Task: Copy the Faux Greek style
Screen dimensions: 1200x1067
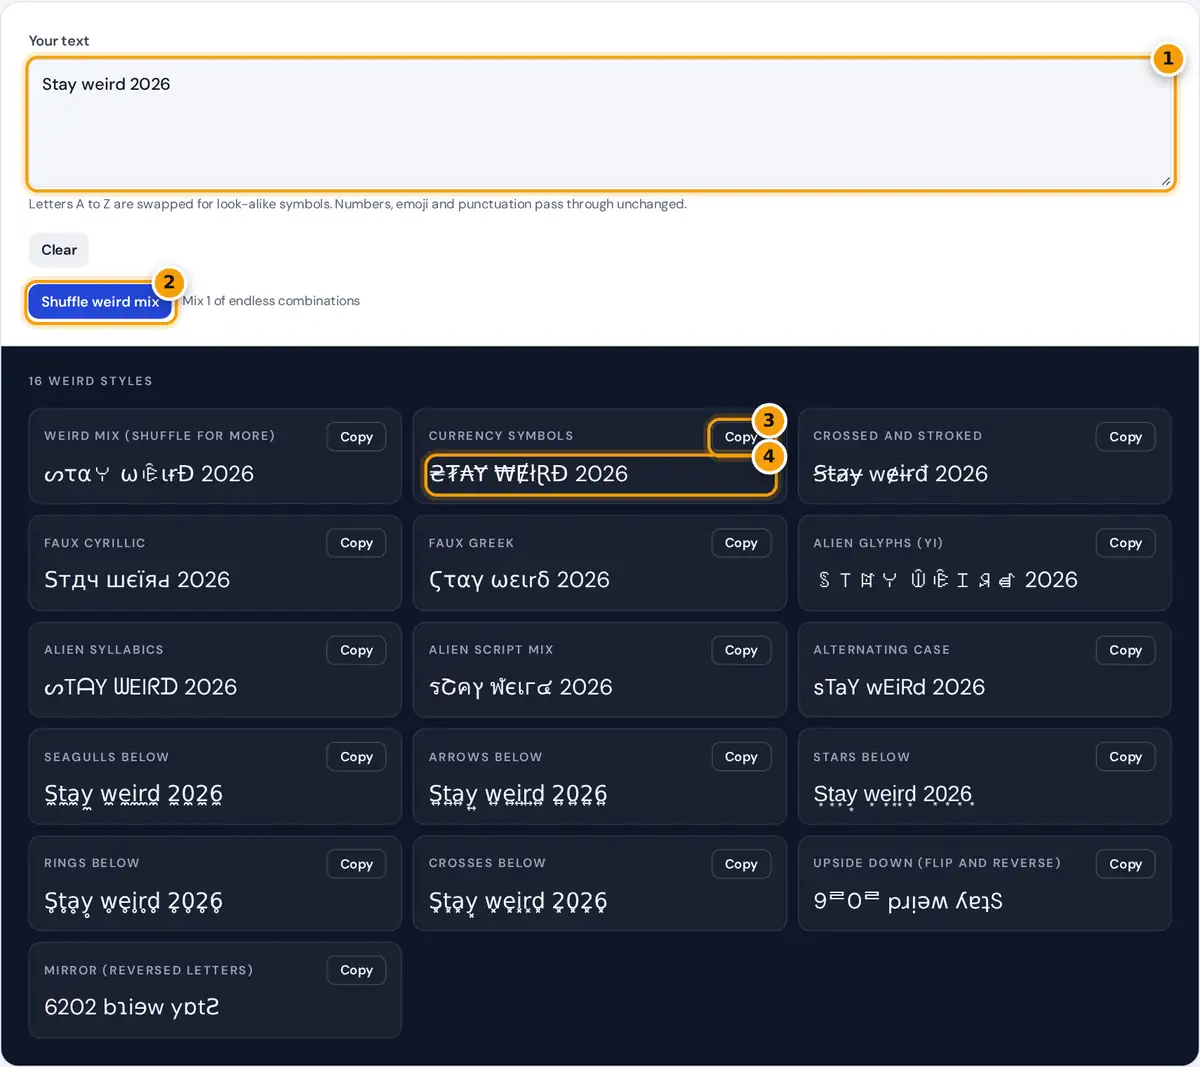Action: pos(741,543)
